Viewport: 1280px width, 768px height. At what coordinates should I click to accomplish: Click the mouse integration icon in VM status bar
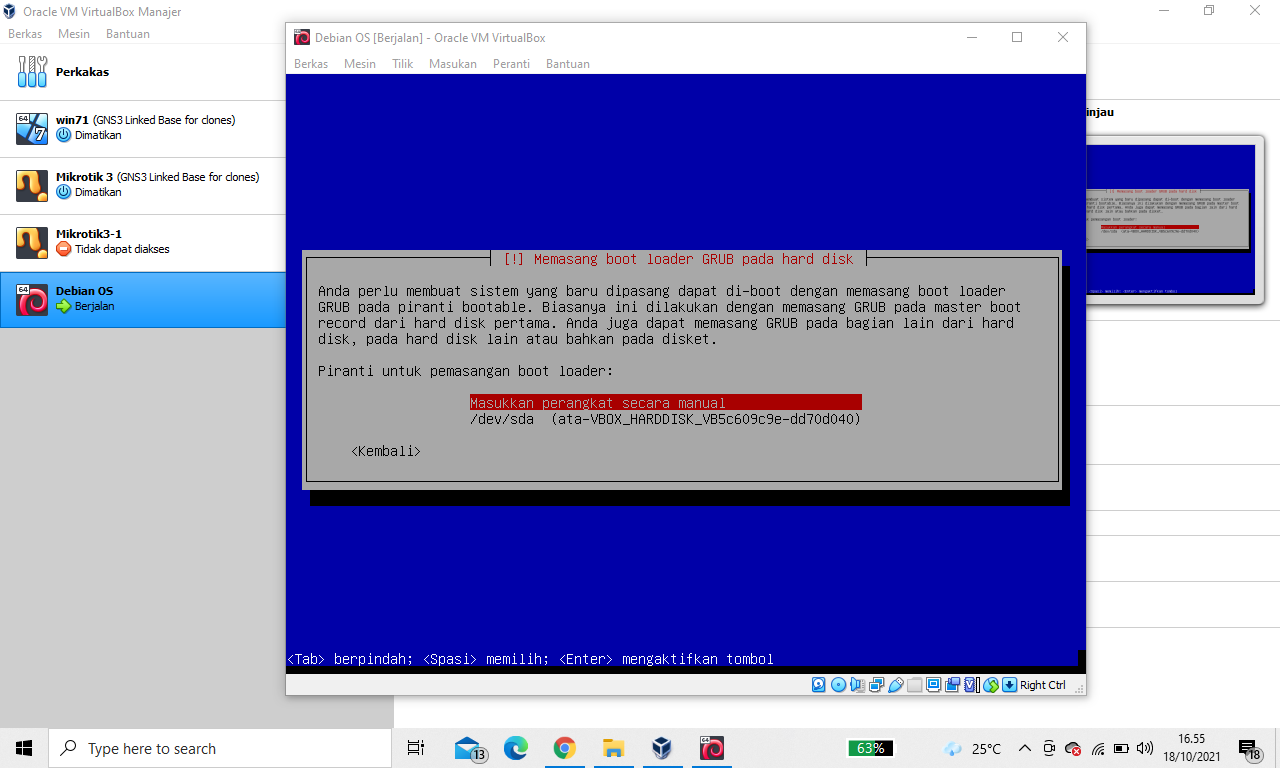click(x=991, y=685)
